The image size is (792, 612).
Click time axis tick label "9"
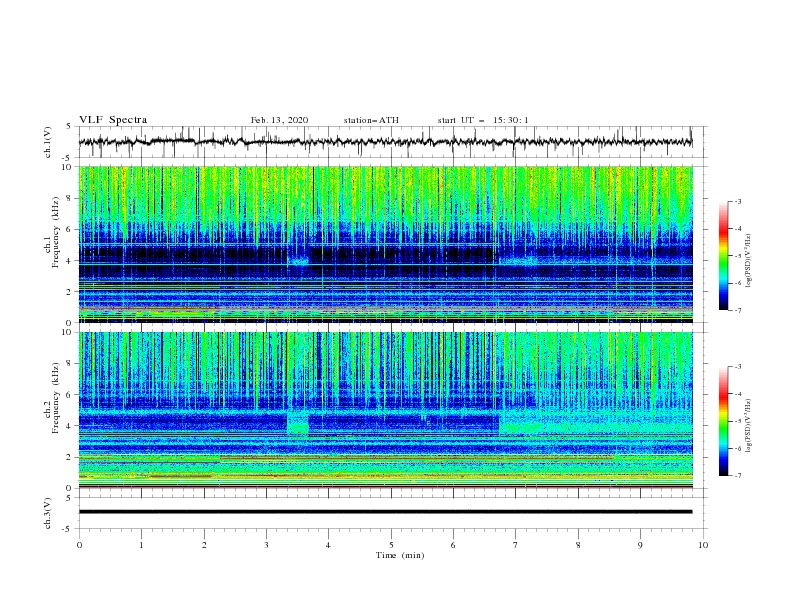click(x=640, y=545)
